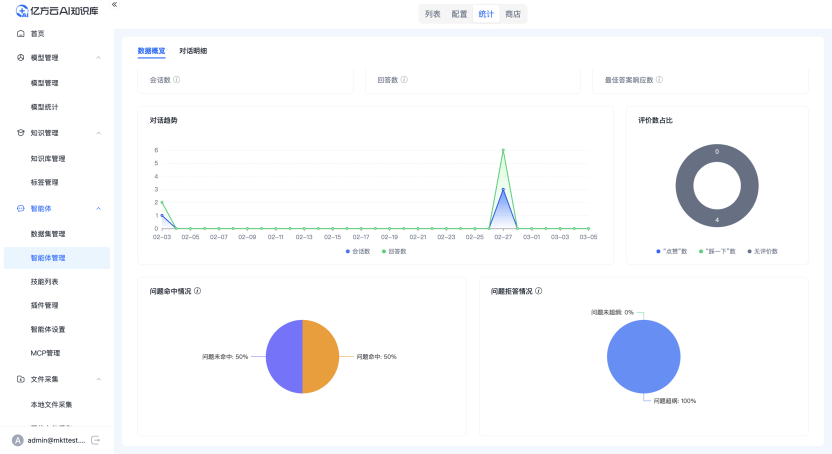
Task: Click the info icon beside 问题命中情况
Action: coord(197,291)
